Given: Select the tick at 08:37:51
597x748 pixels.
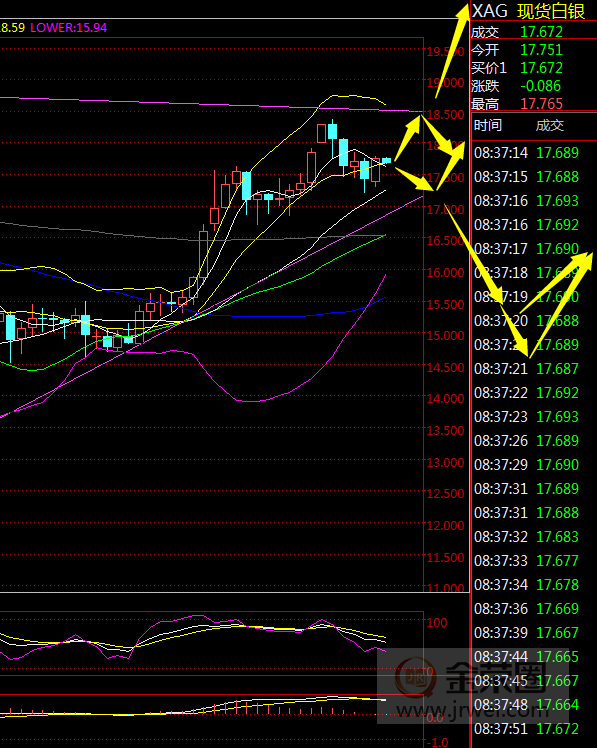Looking at the screenshot, I should [x=526, y=728].
